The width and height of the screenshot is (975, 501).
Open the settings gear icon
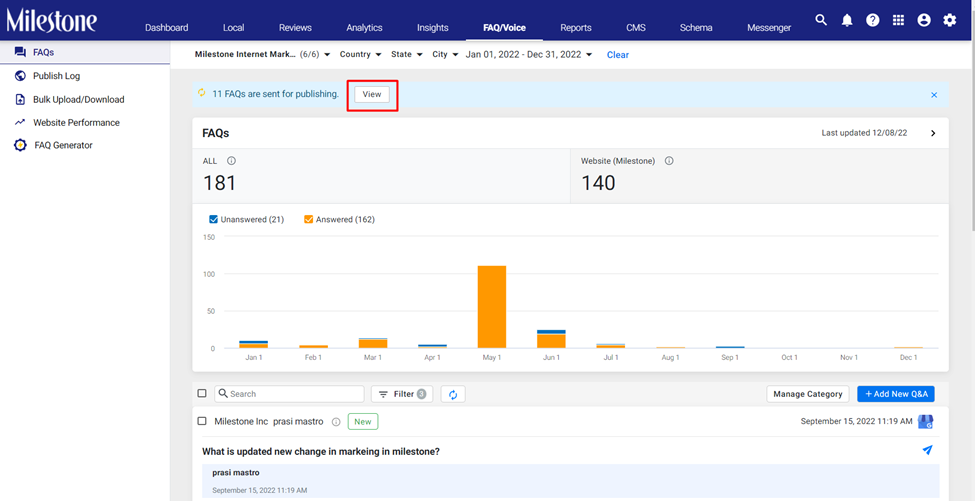(x=950, y=20)
